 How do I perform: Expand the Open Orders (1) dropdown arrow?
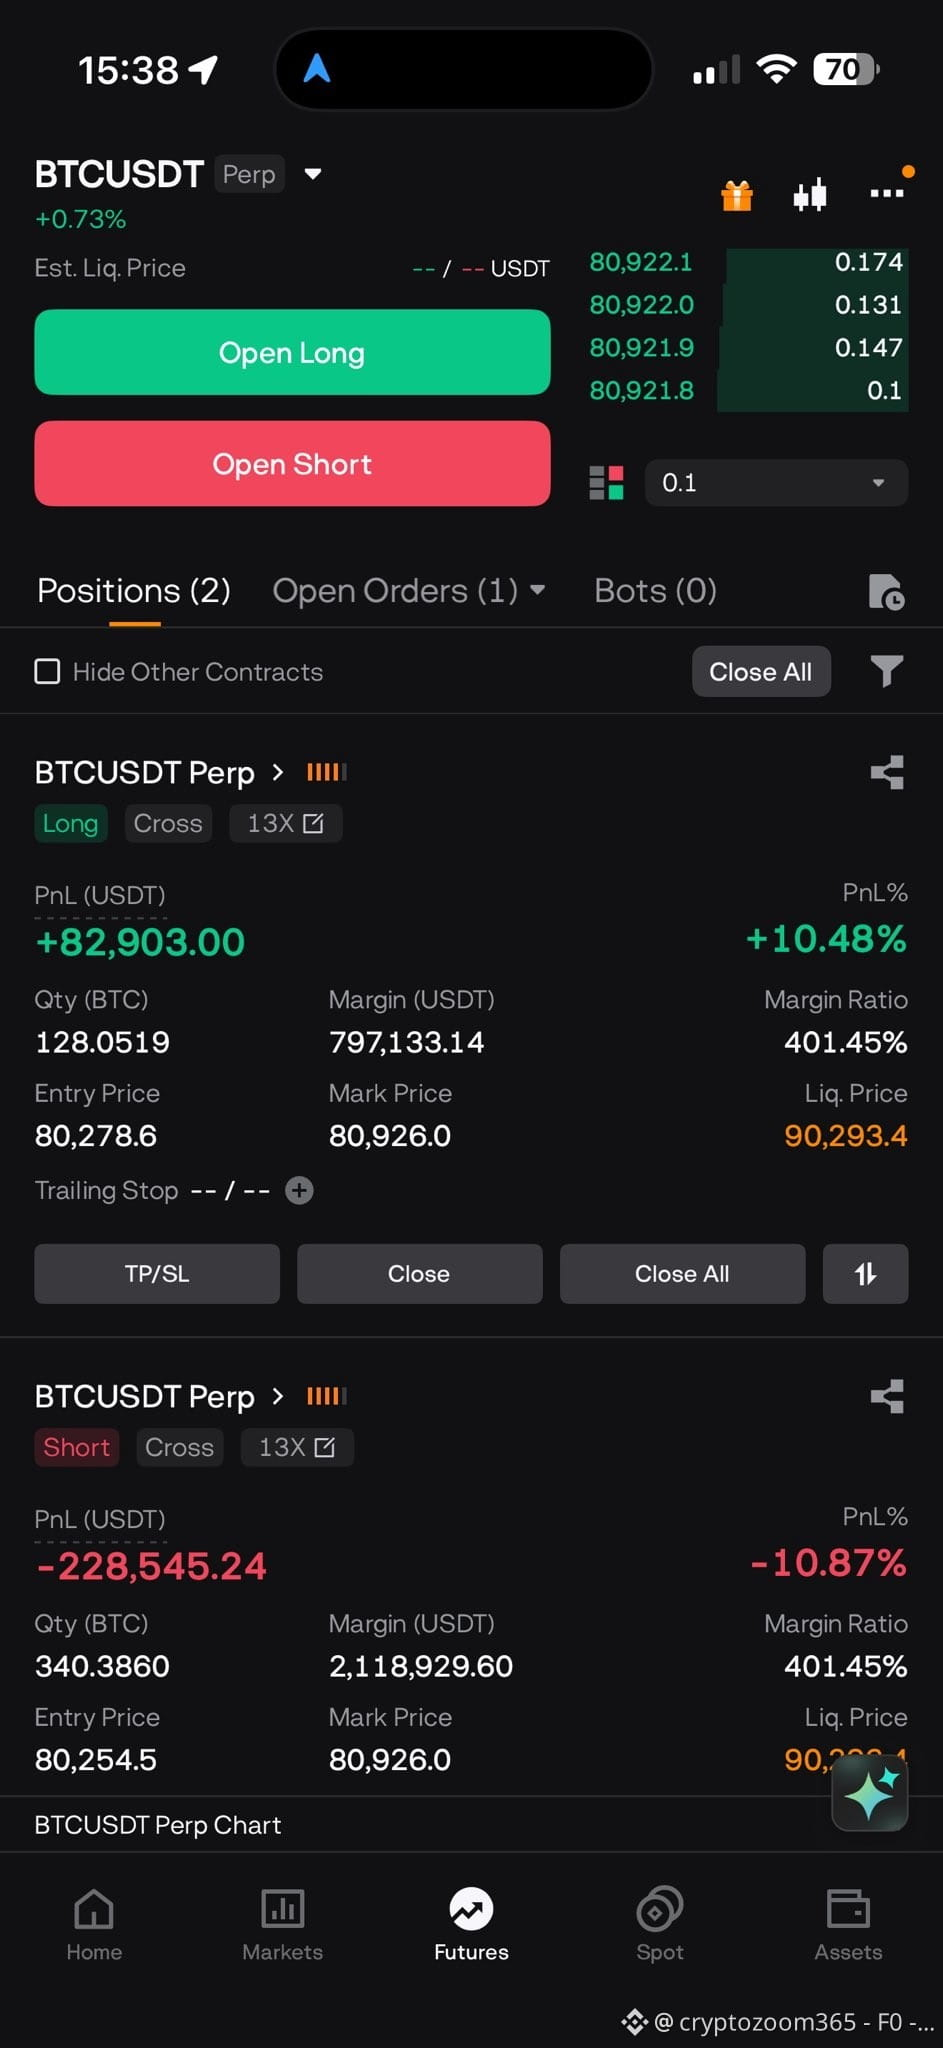(x=537, y=590)
